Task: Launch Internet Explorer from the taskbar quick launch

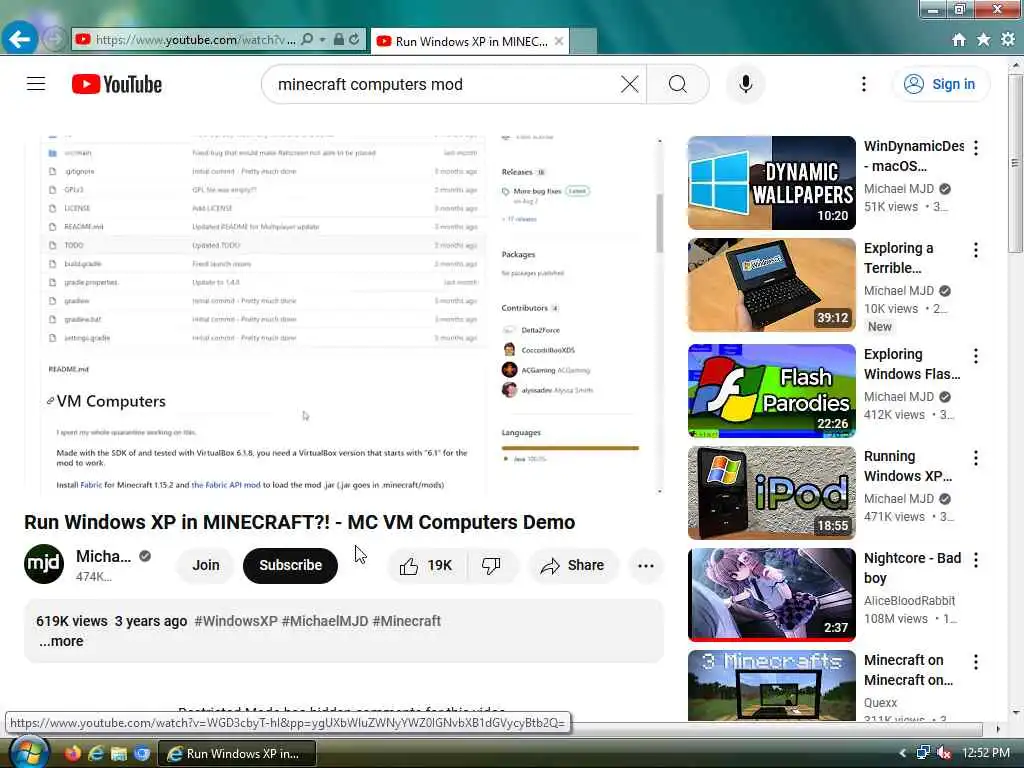Action: pos(96,753)
